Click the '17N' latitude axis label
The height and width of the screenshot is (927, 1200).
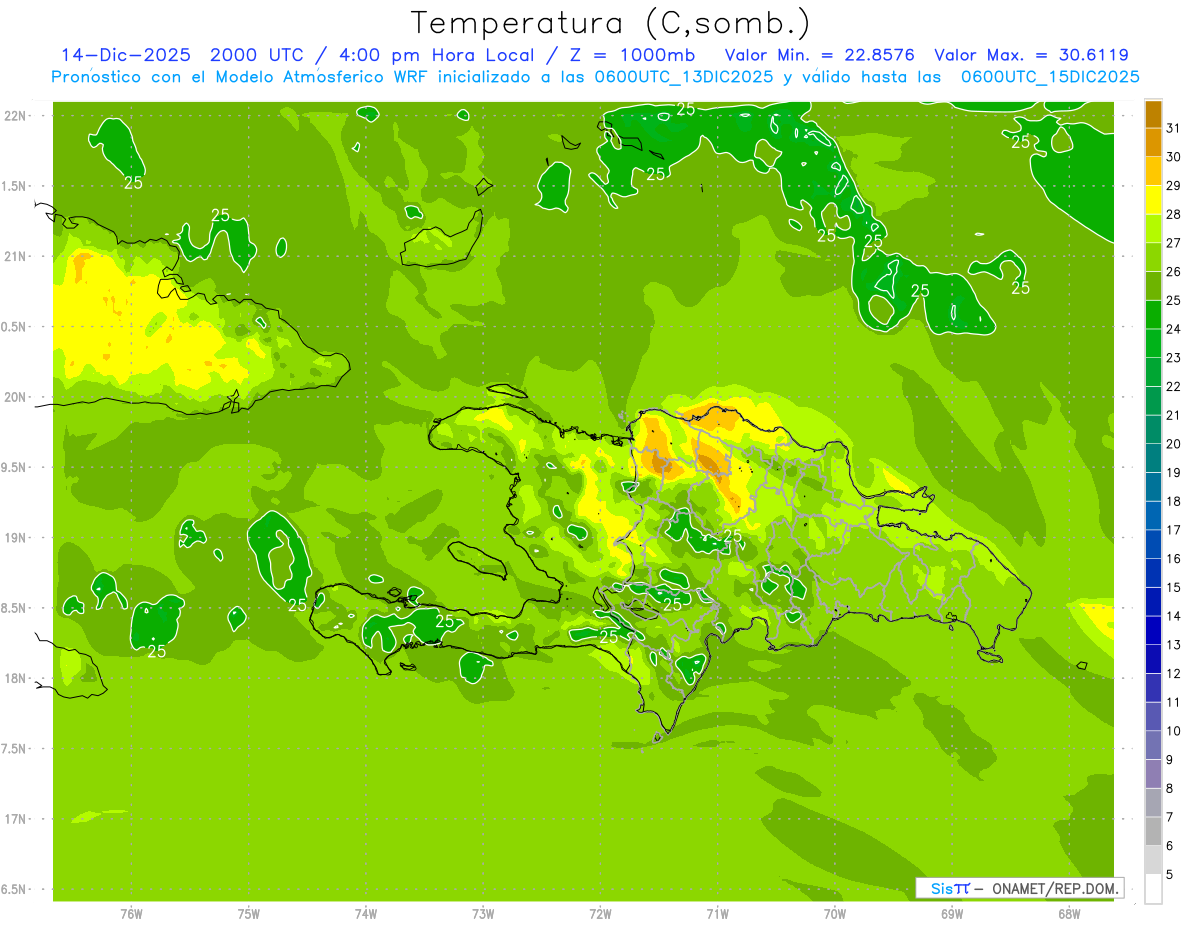(x=15, y=819)
